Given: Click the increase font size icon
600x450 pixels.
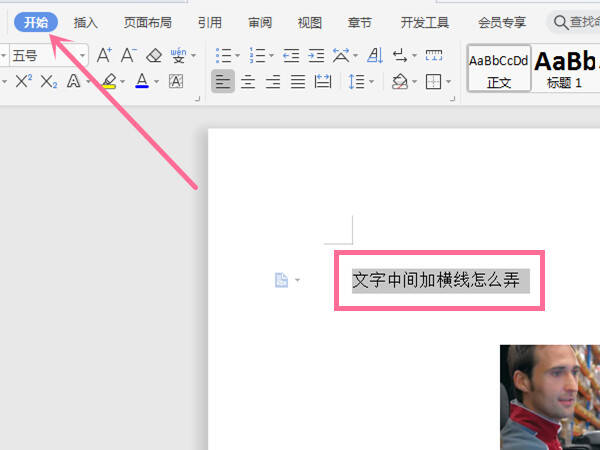Looking at the screenshot, I should click(104, 55).
